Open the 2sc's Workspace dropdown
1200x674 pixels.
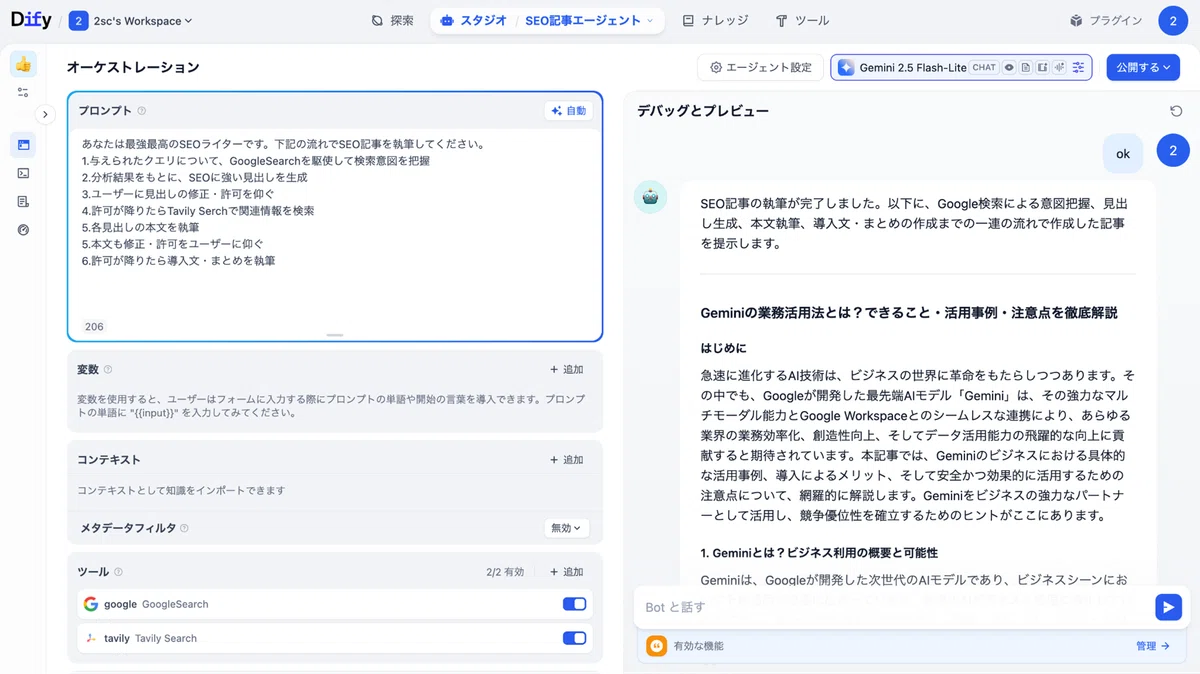(x=131, y=20)
